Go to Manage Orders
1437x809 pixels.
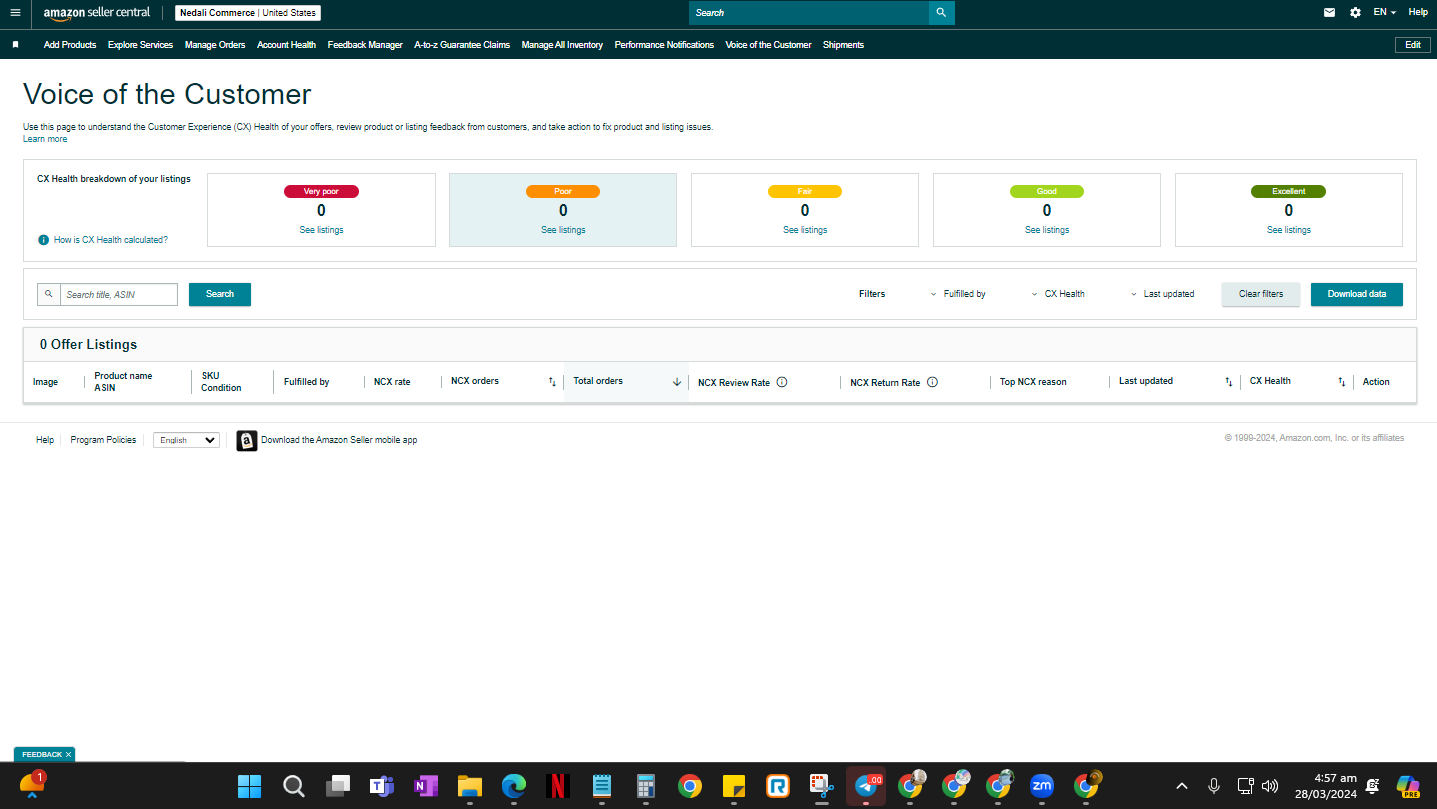(x=215, y=45)
